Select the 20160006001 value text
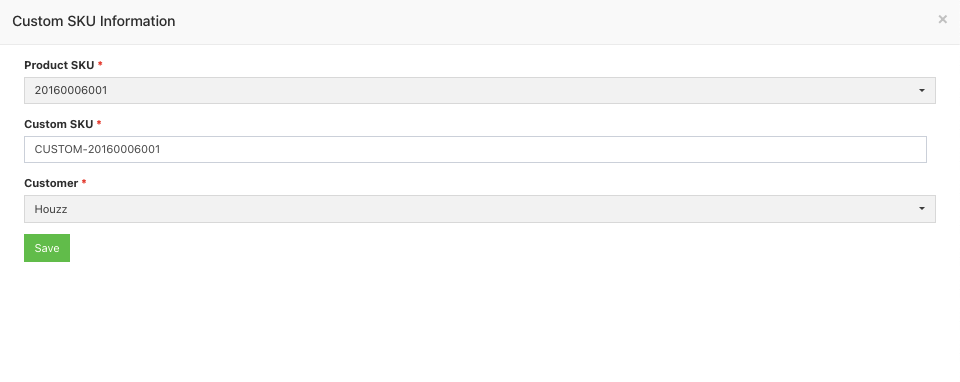This screenshot has width=960, height=382. click(71, 91)
